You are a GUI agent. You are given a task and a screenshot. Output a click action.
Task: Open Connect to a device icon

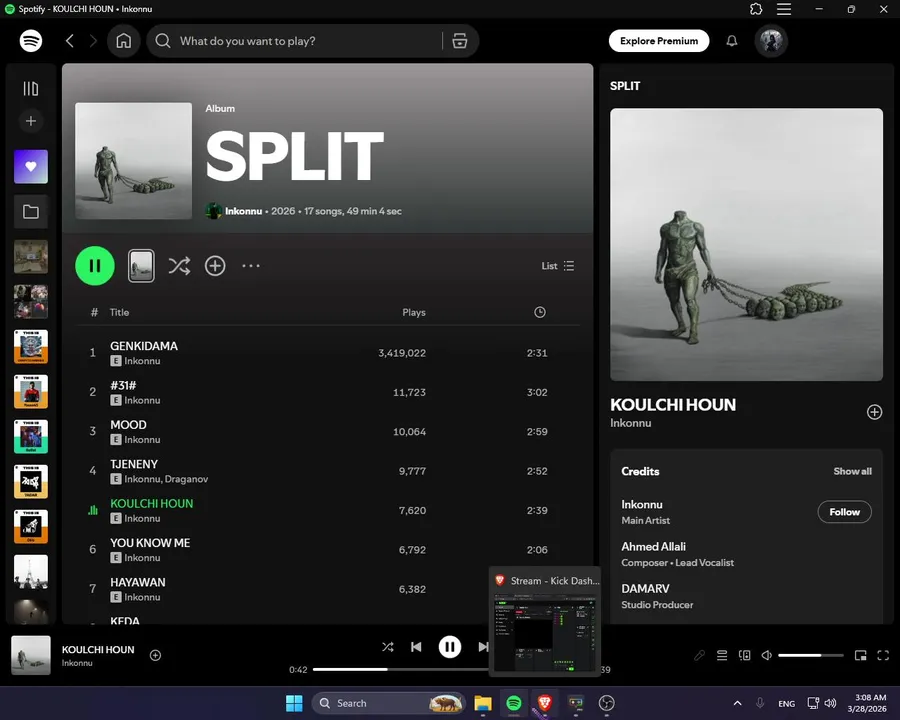click(x=744, y=655)
